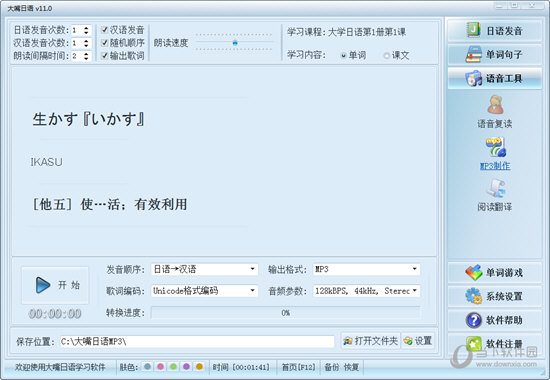Click the 保存位置 path field
Screen dimensions: 550x380
coord(197,341)
